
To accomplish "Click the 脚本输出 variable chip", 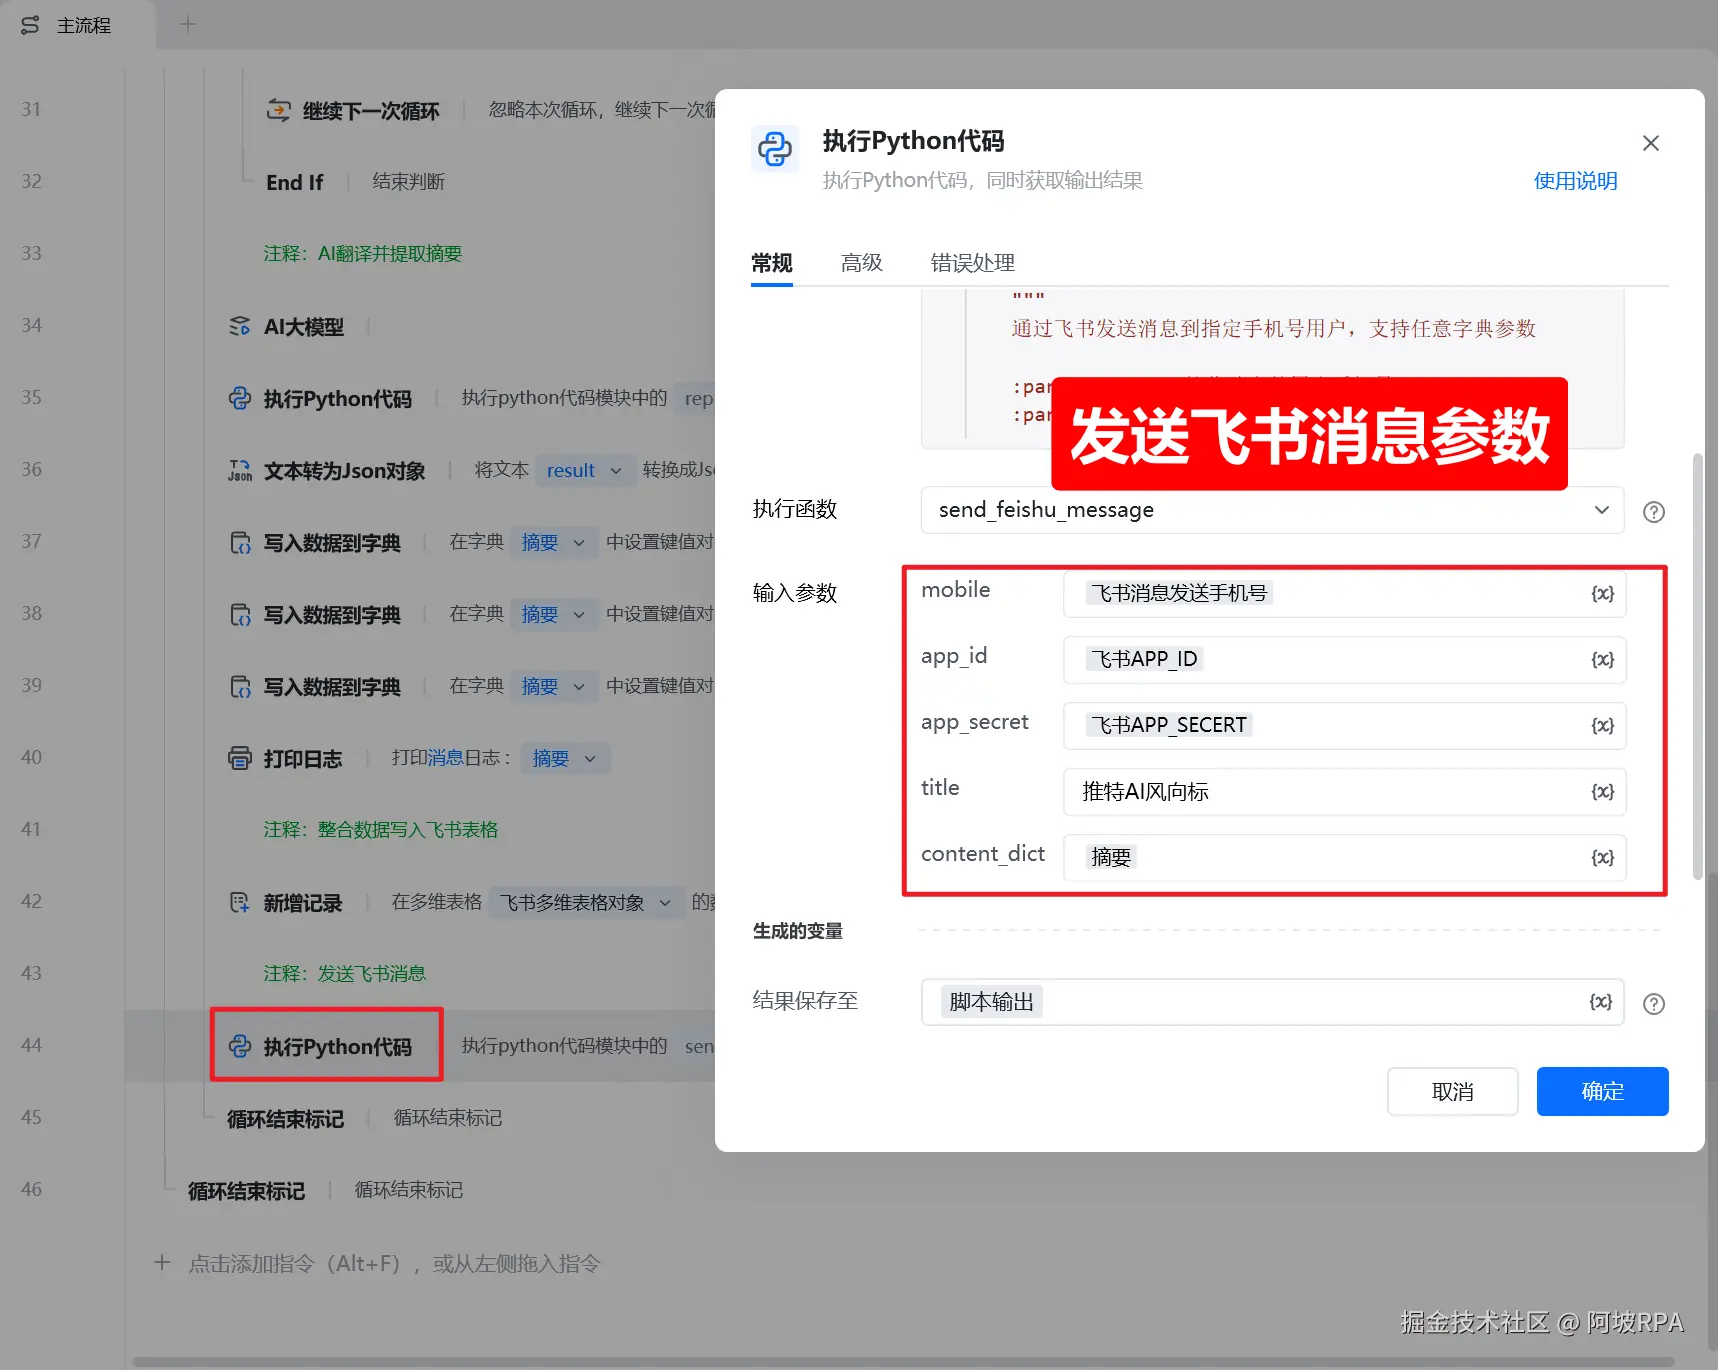I will point(992,1002).
